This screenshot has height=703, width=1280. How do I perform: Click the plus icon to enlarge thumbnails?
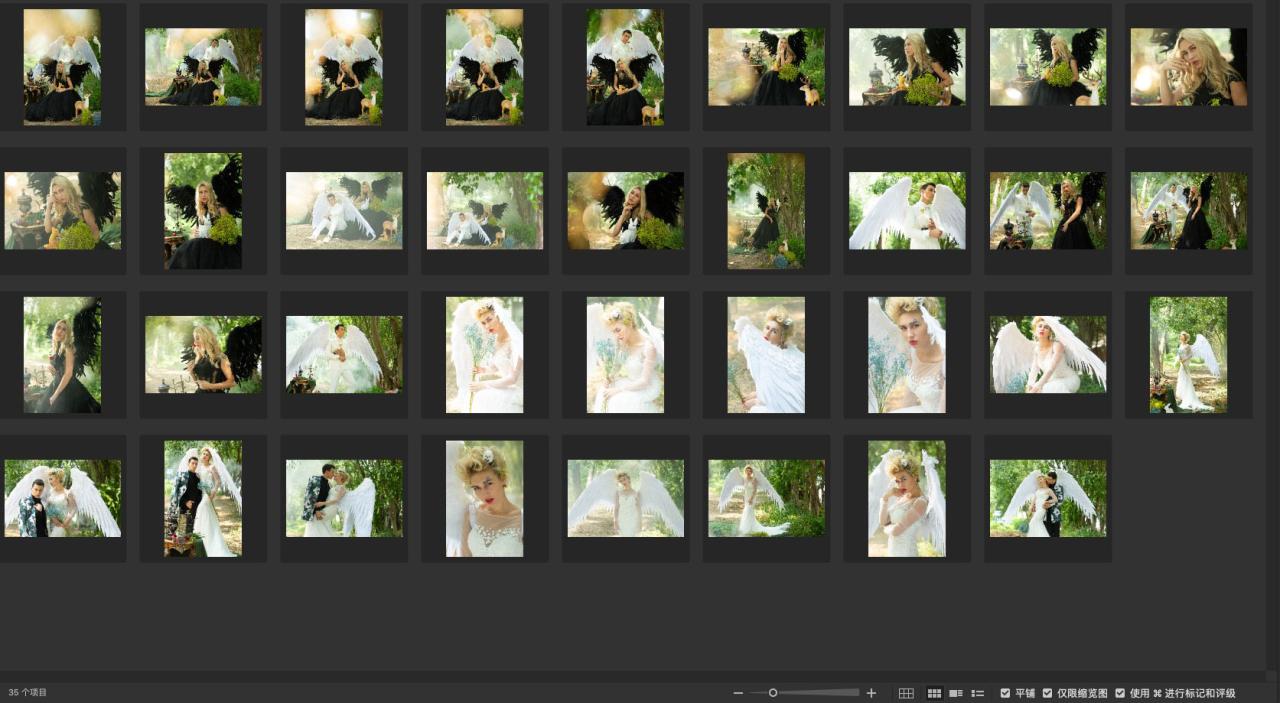(x=871, y=693)
